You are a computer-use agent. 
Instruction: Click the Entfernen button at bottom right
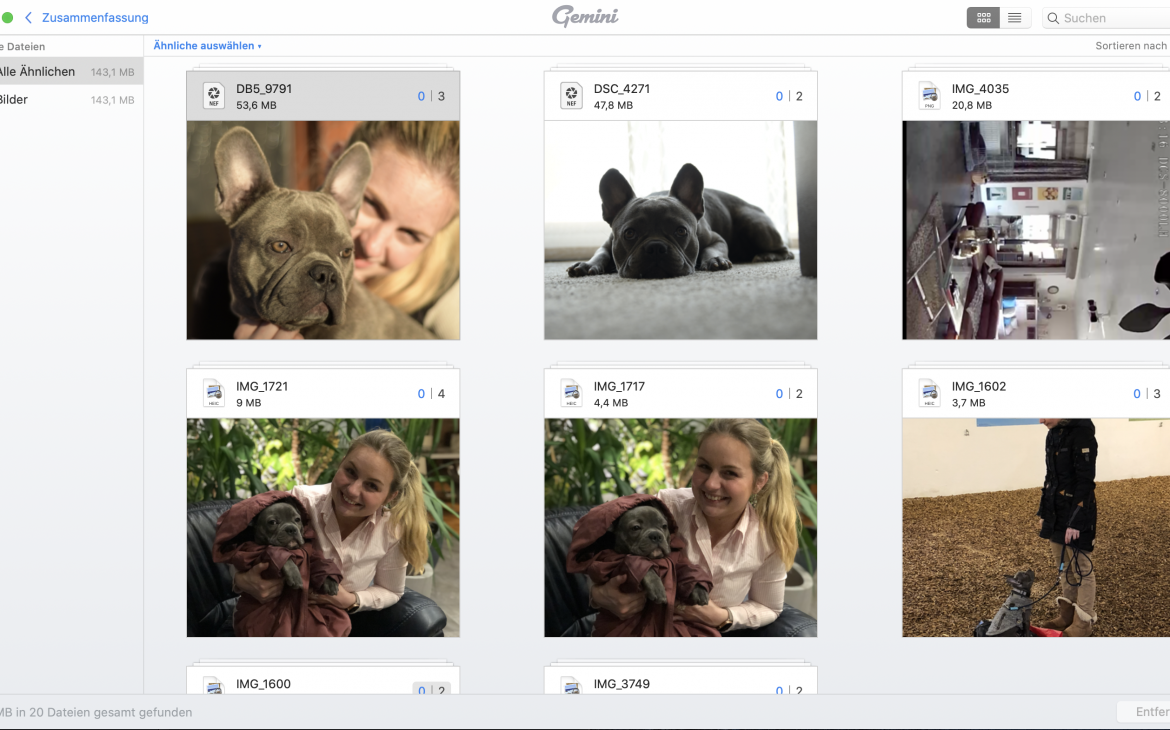tap(1144, 712)
